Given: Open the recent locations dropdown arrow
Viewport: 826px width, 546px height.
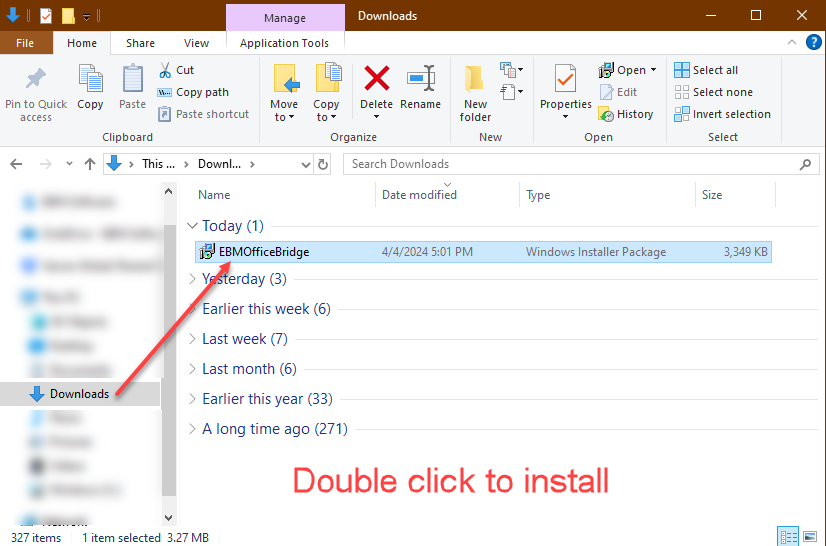Looking at the screenshot, I should tap(69, 164).
